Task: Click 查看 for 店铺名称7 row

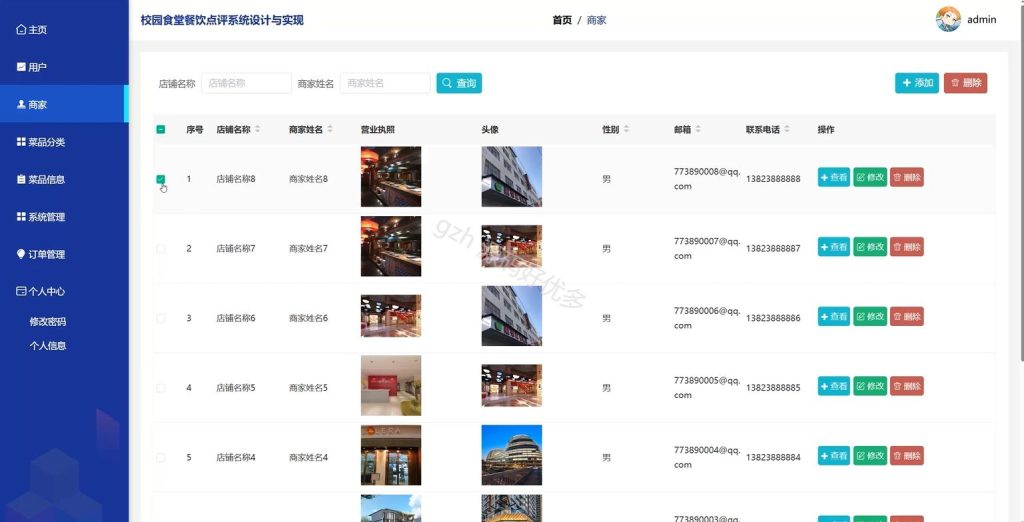Action: coord(834,247)
